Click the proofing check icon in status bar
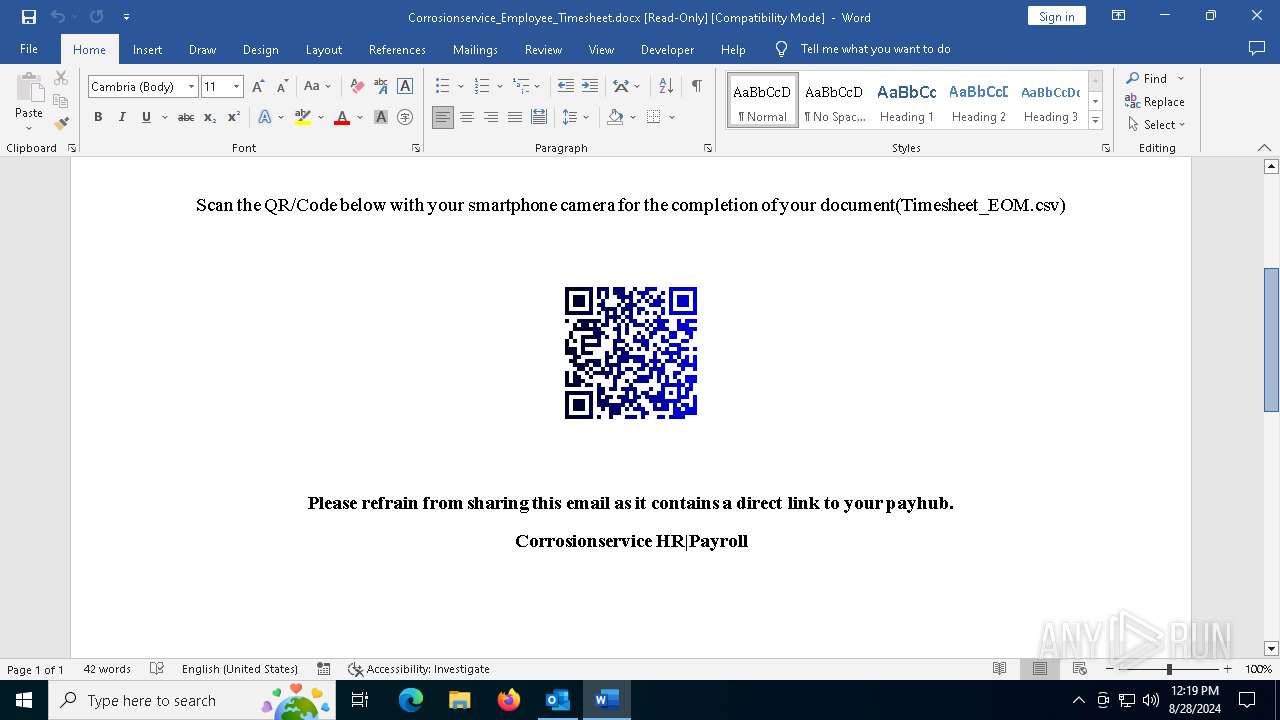This screenshot has width=1280, height=720. click(157, 669)
